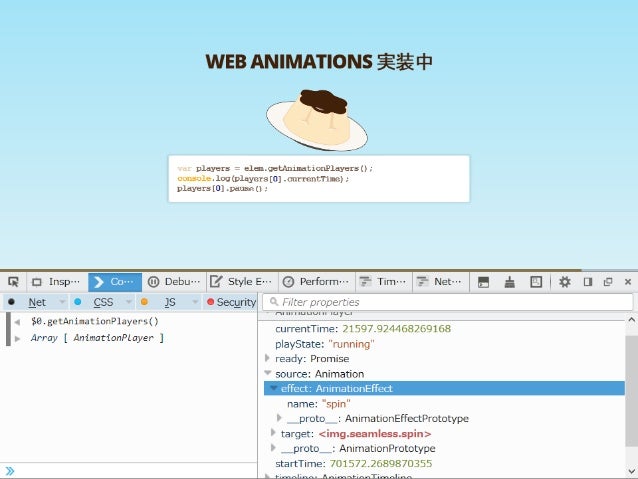The height and width of the screenshot is (479, 638).
Task: Toggle the JS filter button
Action: tap(163, 302)
